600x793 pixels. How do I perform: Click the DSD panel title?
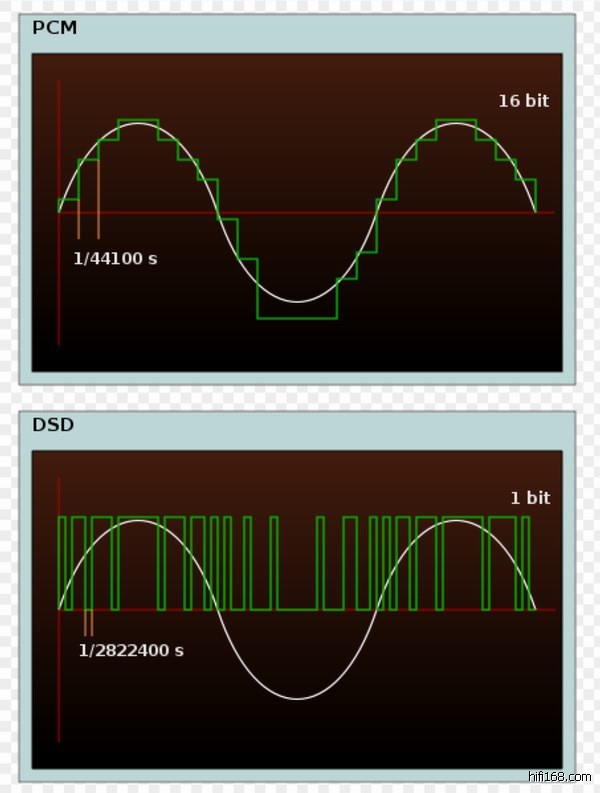(54, 425)
